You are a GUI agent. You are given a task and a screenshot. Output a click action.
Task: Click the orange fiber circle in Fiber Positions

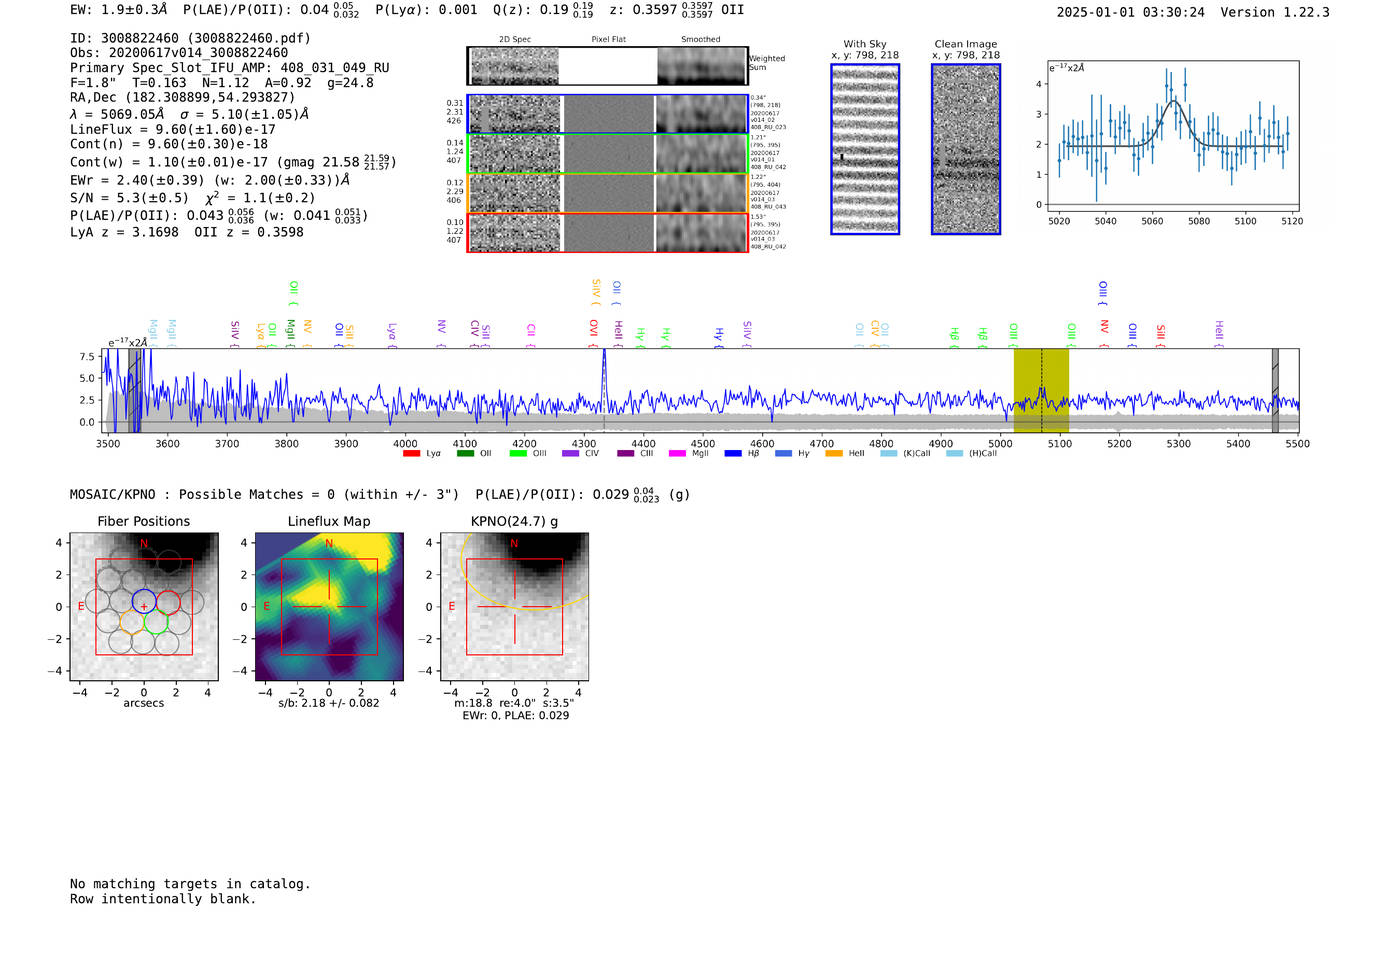pyautogui.click(x=132, y=622)
